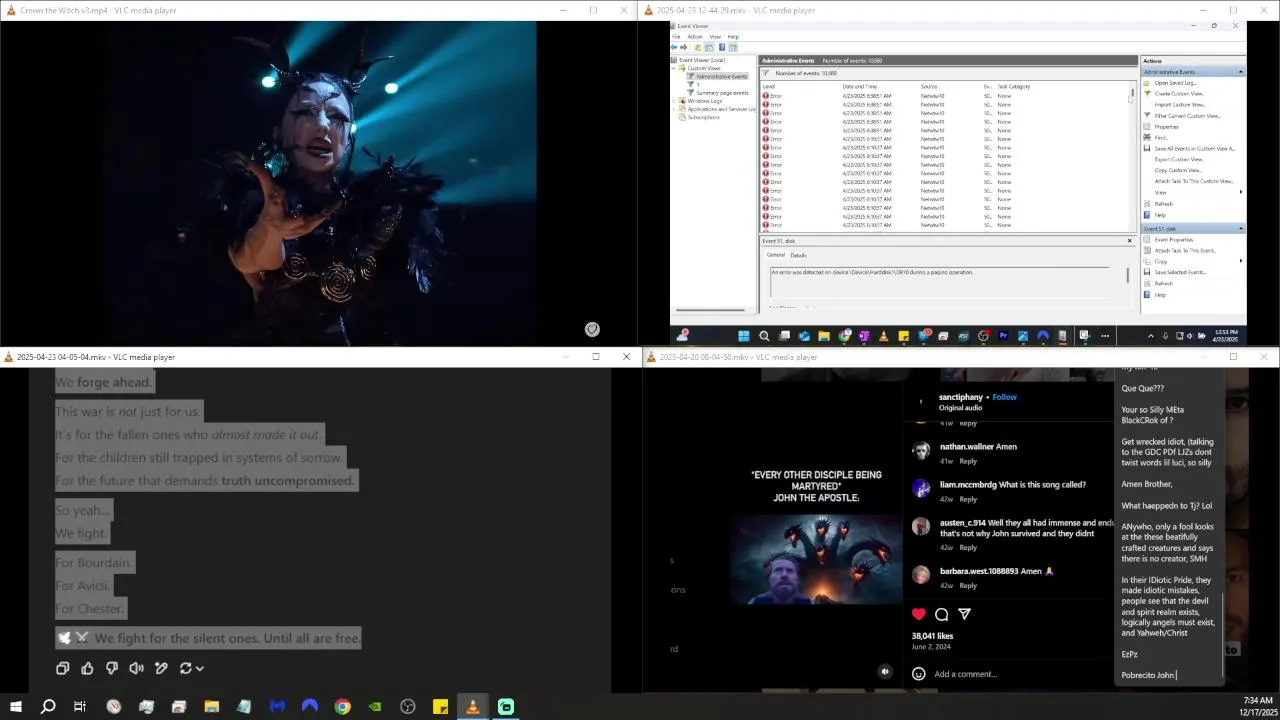Image resolution: width=1280 pixels, height=720 pixels.
Task: Select Administrative Events in the tree
Action: click(722, 76)
